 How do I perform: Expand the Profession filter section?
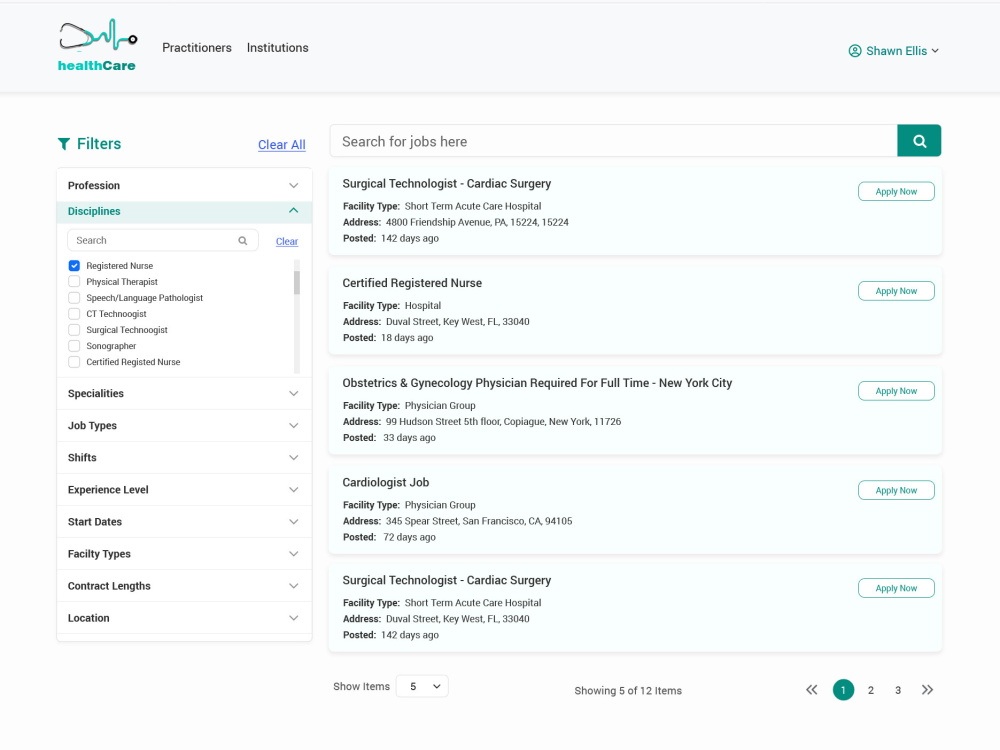click(184, 186)
